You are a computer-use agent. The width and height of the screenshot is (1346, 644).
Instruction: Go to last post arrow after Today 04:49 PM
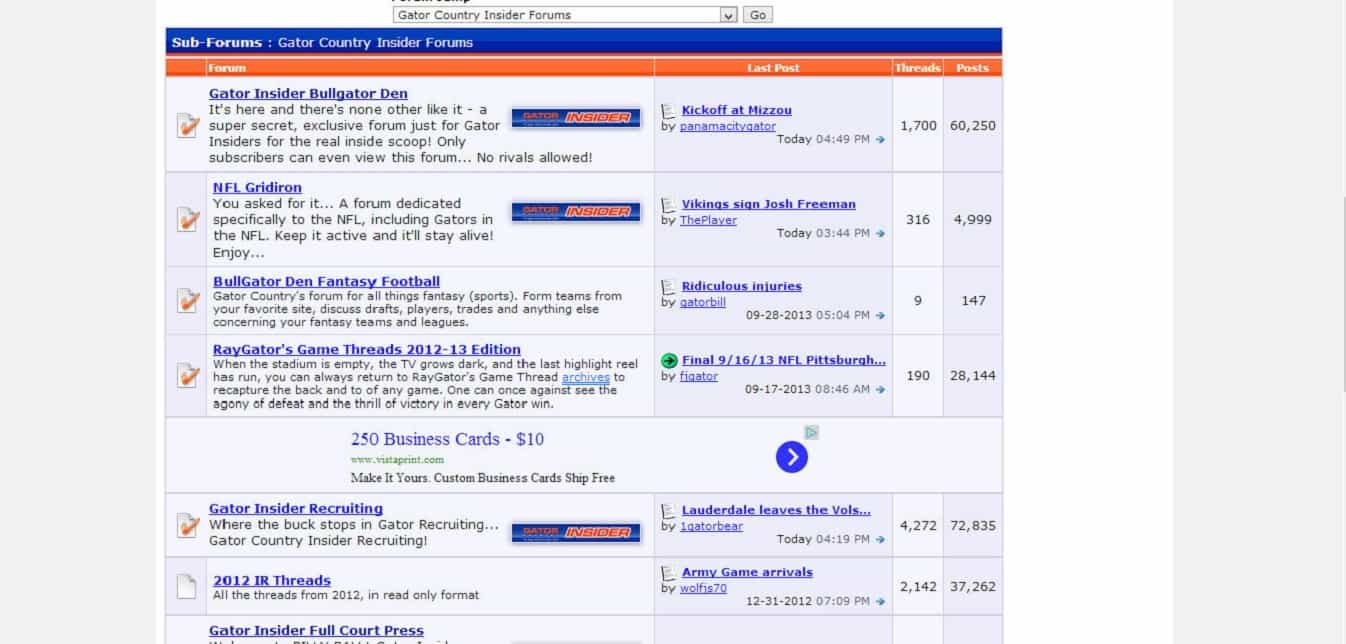[880, 140]
